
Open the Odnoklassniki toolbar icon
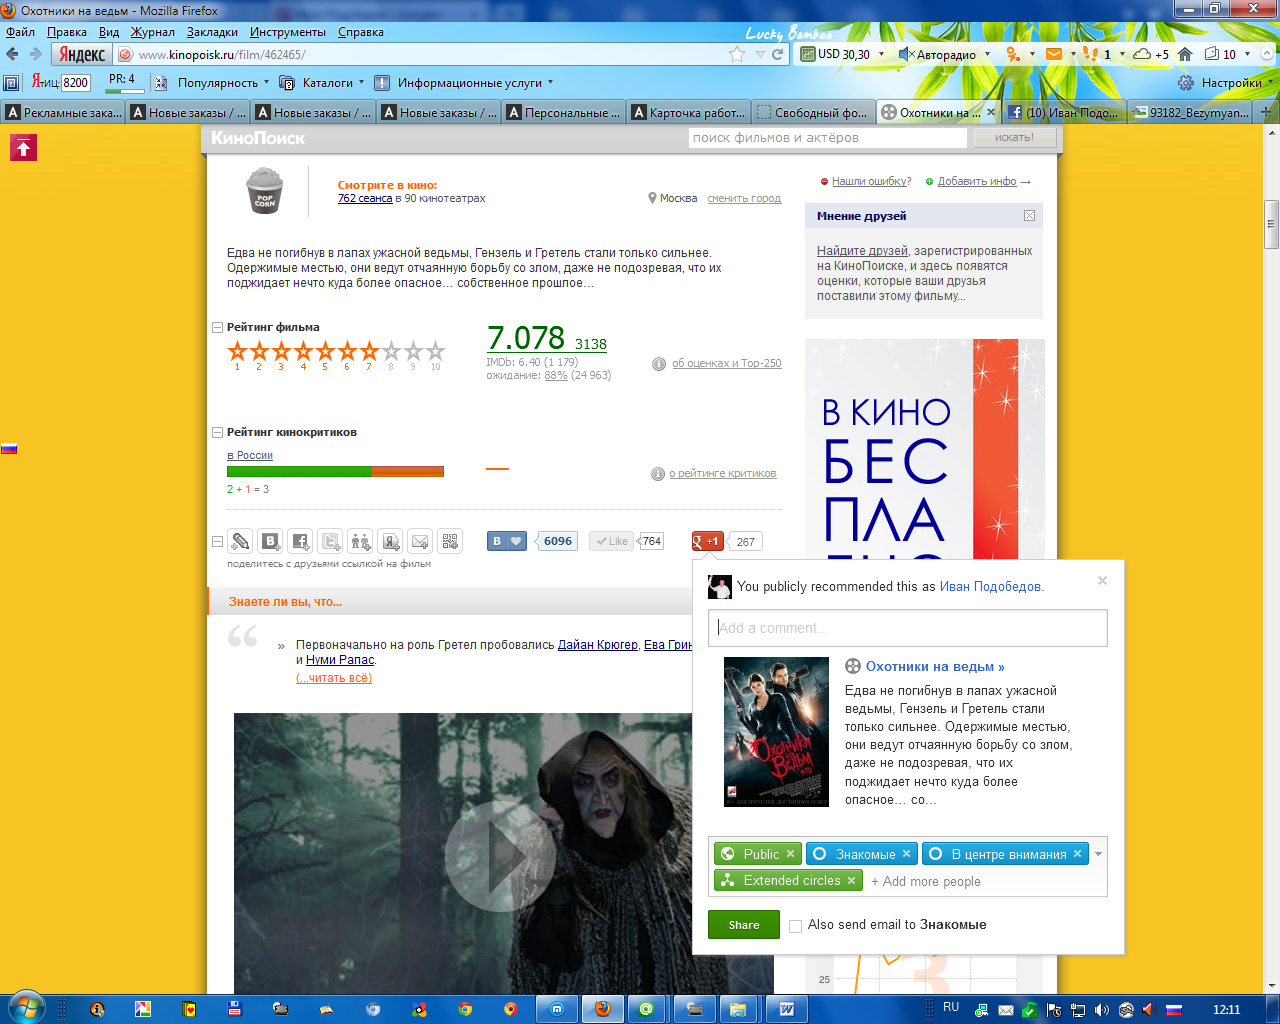click(1013, 54)
